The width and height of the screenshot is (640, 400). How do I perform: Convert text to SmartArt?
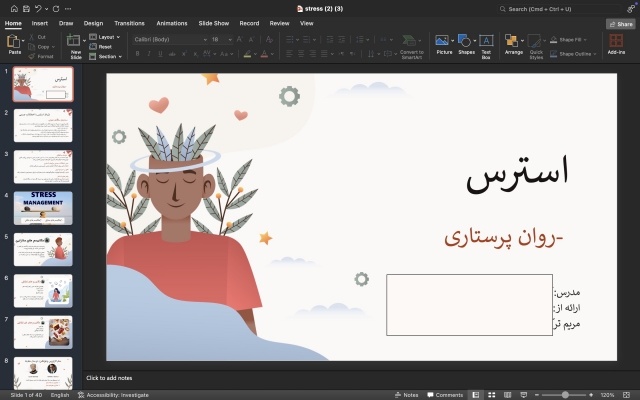(x=411, y=47)
